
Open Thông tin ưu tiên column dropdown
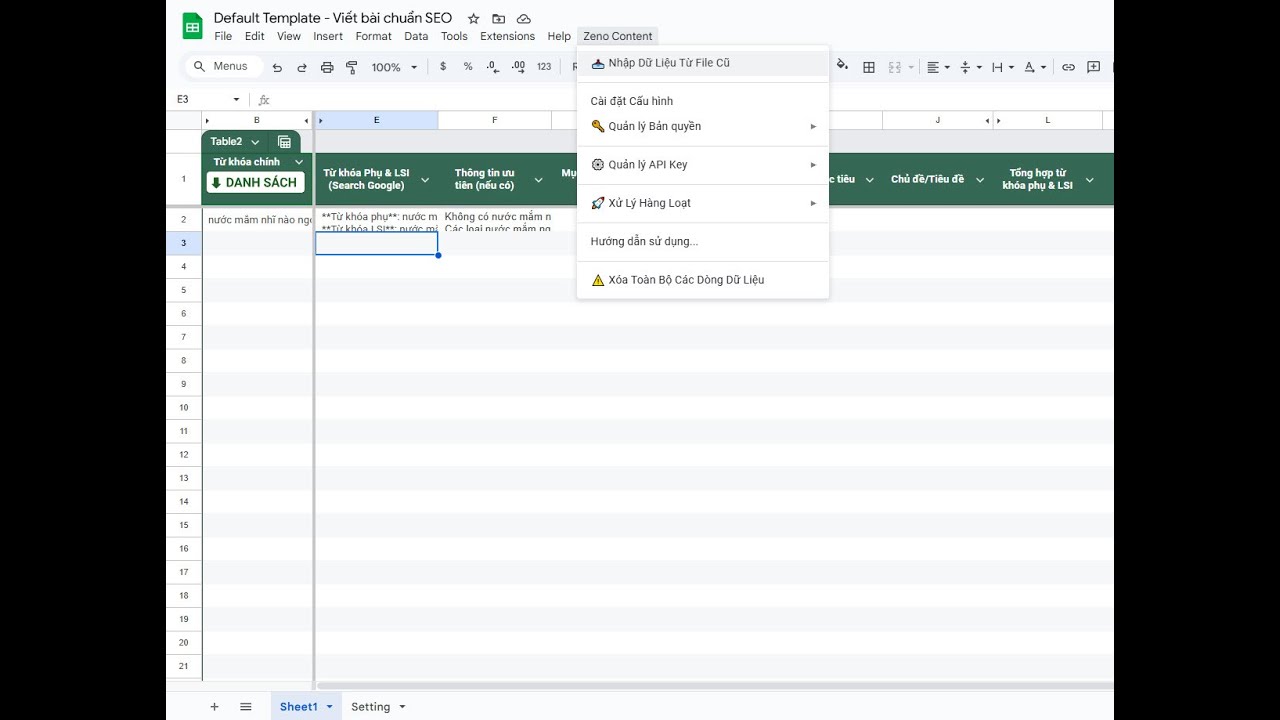538,180
